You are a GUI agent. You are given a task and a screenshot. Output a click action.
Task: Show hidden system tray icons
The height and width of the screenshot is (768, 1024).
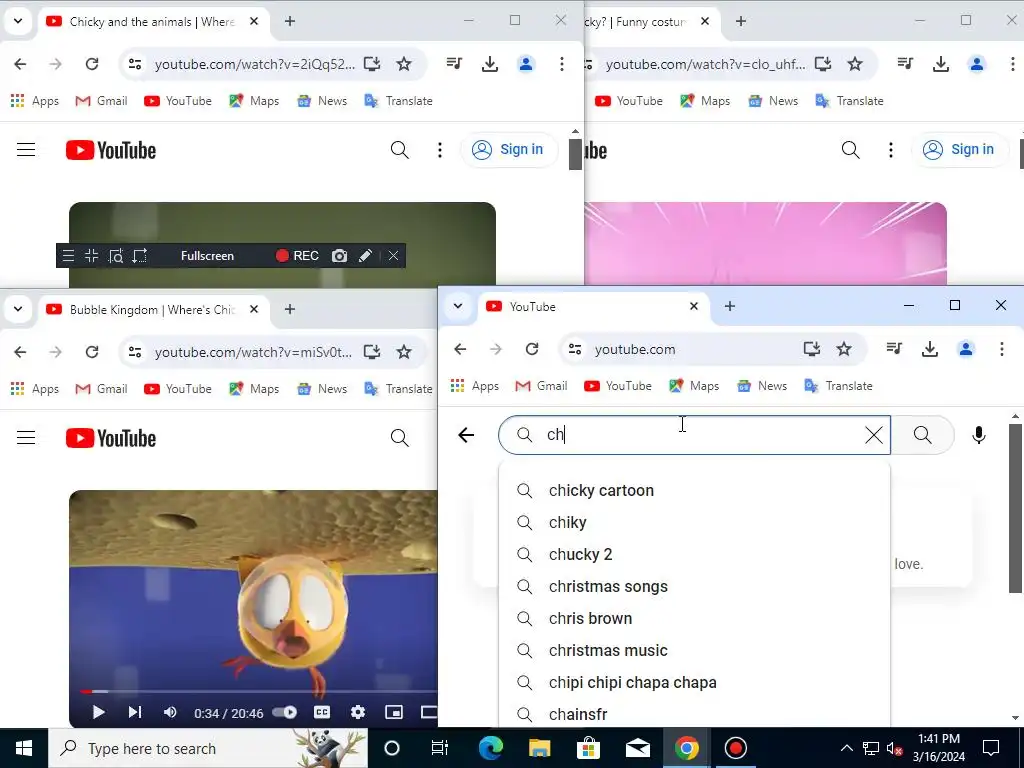tap(846, 748)
